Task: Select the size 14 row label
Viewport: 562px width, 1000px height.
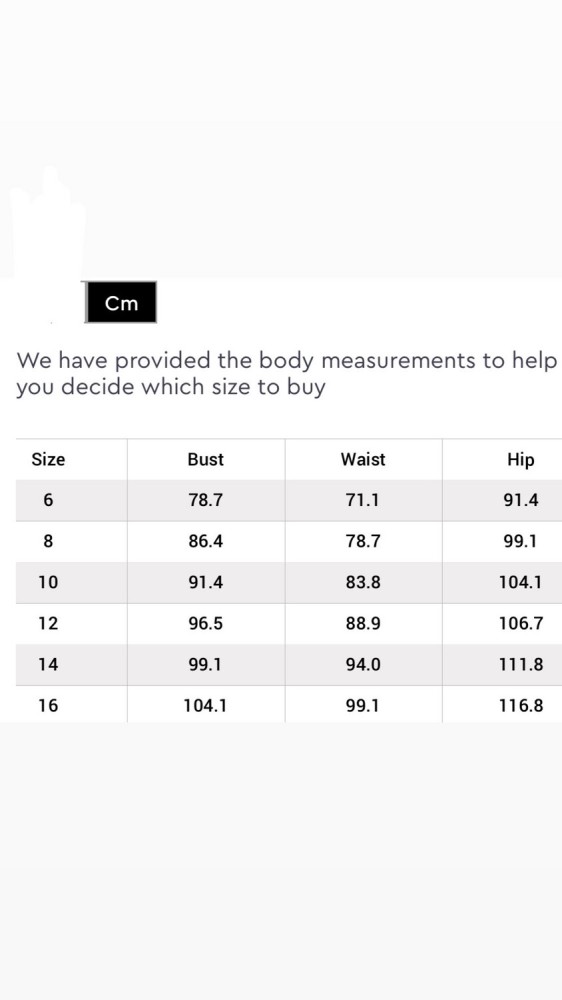Action: (x=48, y=665)
